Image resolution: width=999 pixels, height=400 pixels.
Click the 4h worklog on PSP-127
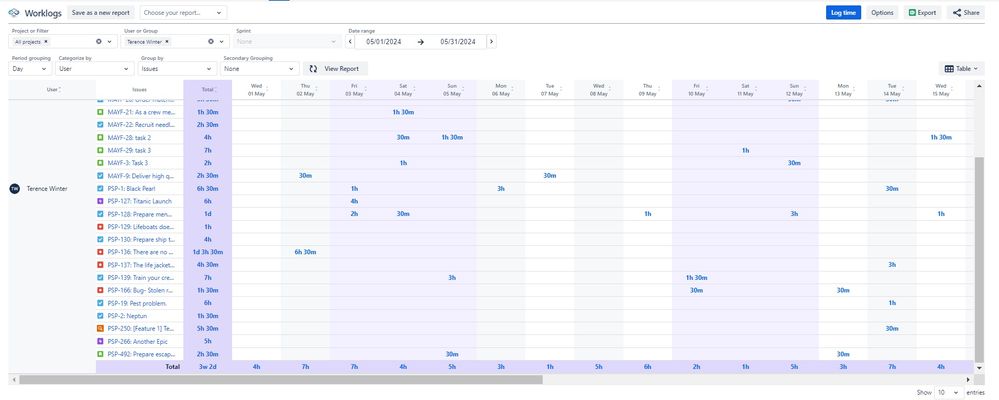[x=354, y=201]
